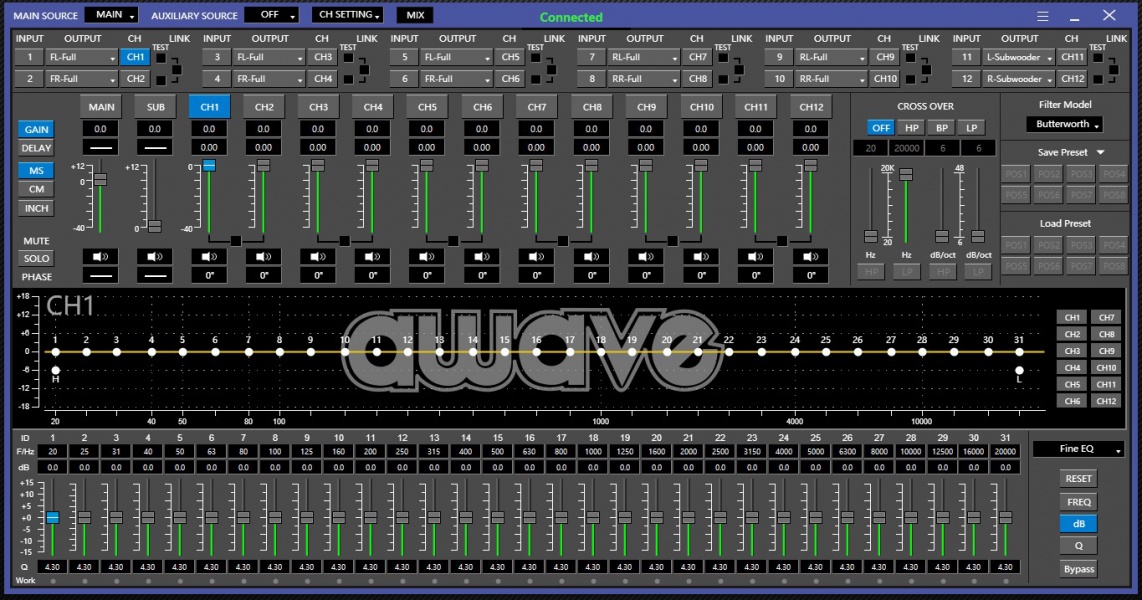Toggle LINK checkbox for CH1/CH2 pair

(x=176, y=70)
